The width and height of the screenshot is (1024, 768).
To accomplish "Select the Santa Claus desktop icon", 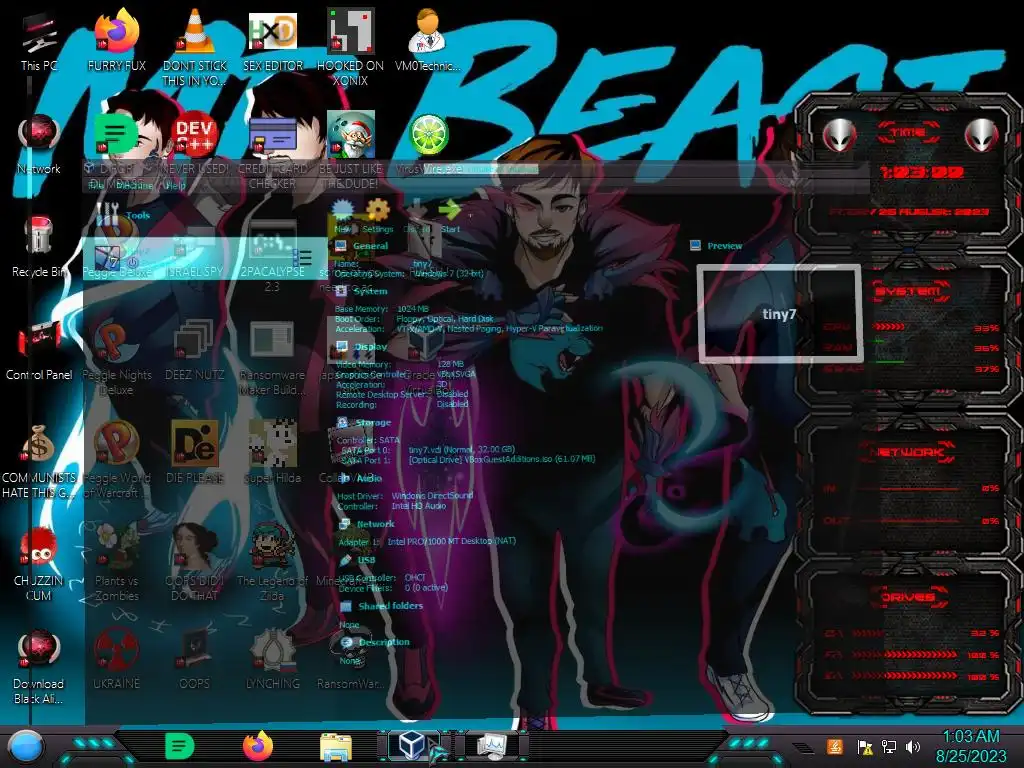I will [x=351, y=134].
